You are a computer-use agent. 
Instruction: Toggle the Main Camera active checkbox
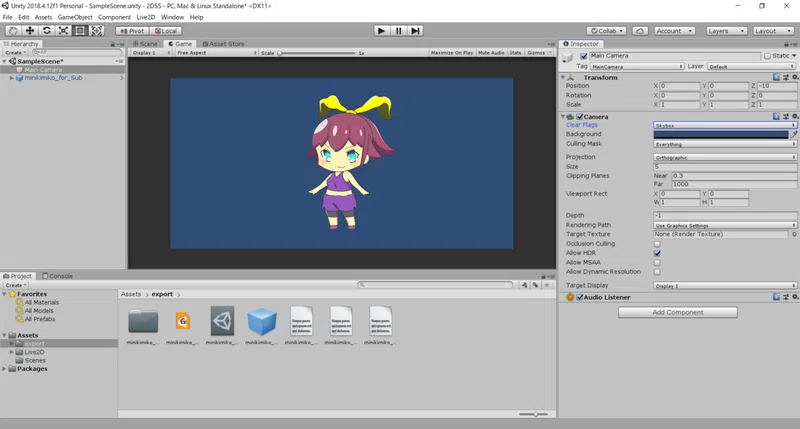point(584,56)
